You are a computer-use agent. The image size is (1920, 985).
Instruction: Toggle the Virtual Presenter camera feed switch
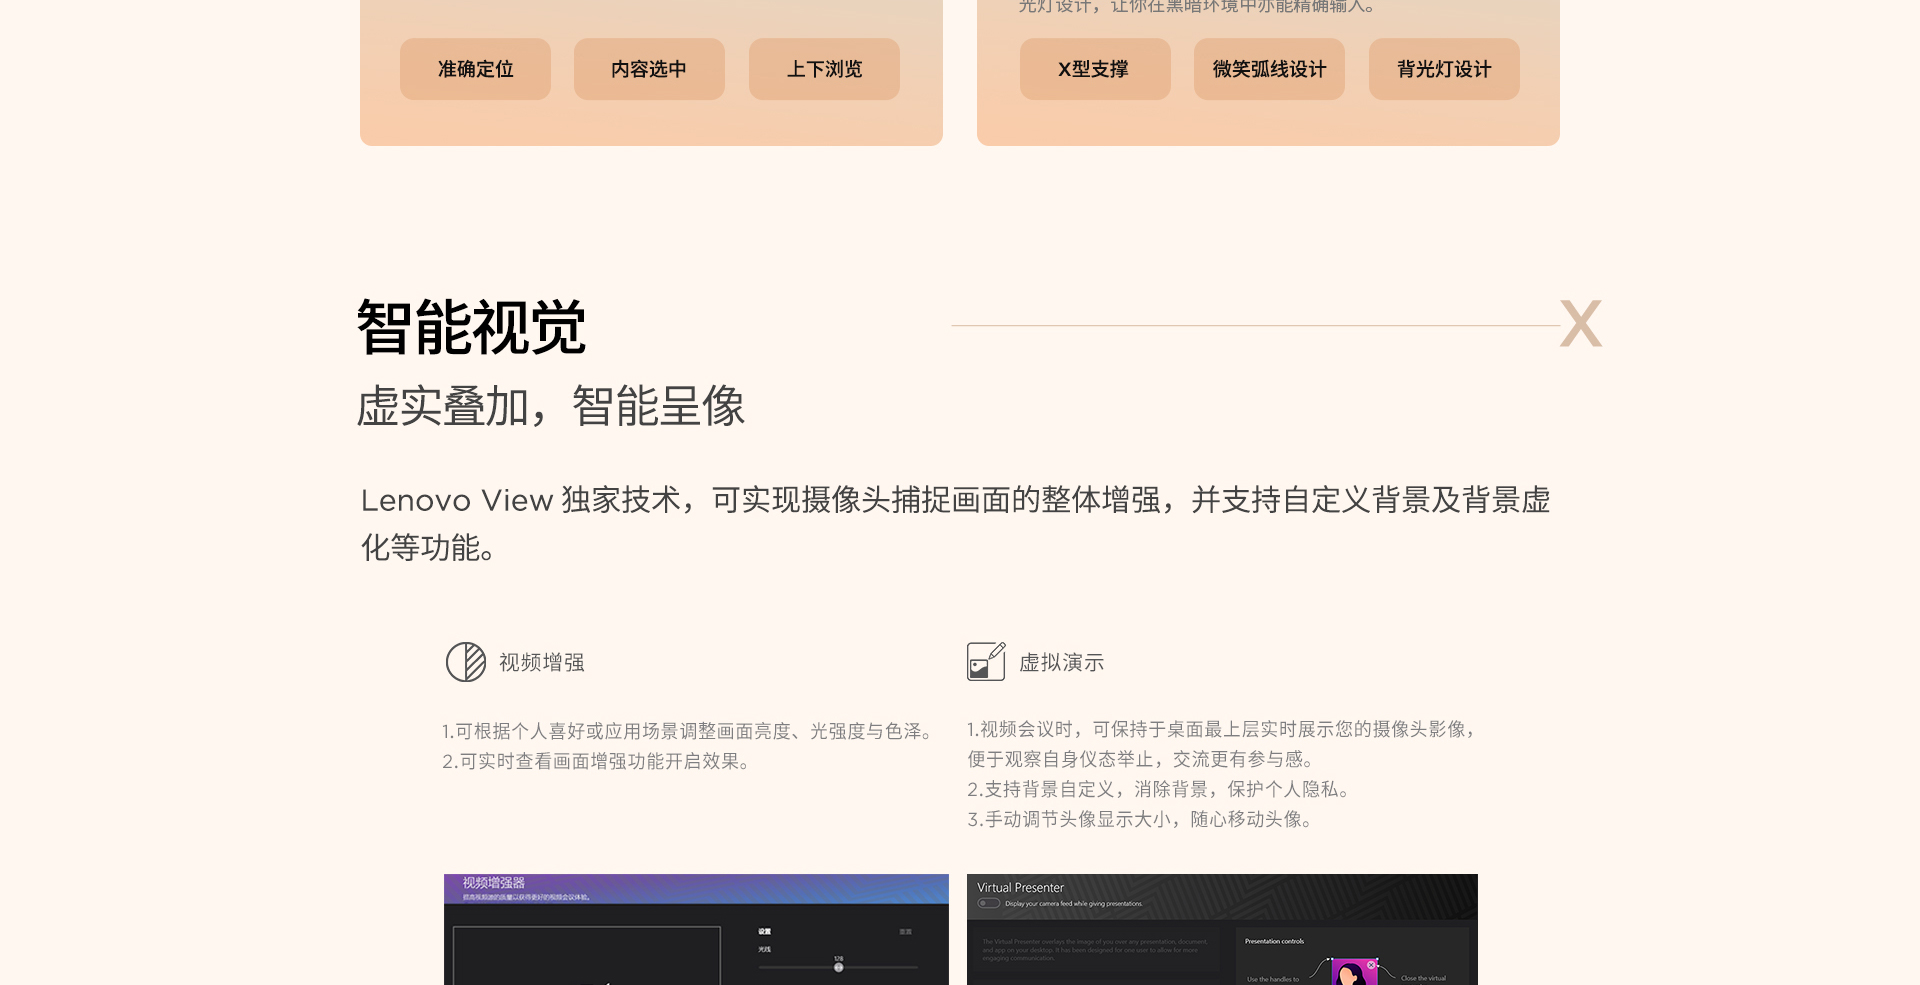[989, 903]
